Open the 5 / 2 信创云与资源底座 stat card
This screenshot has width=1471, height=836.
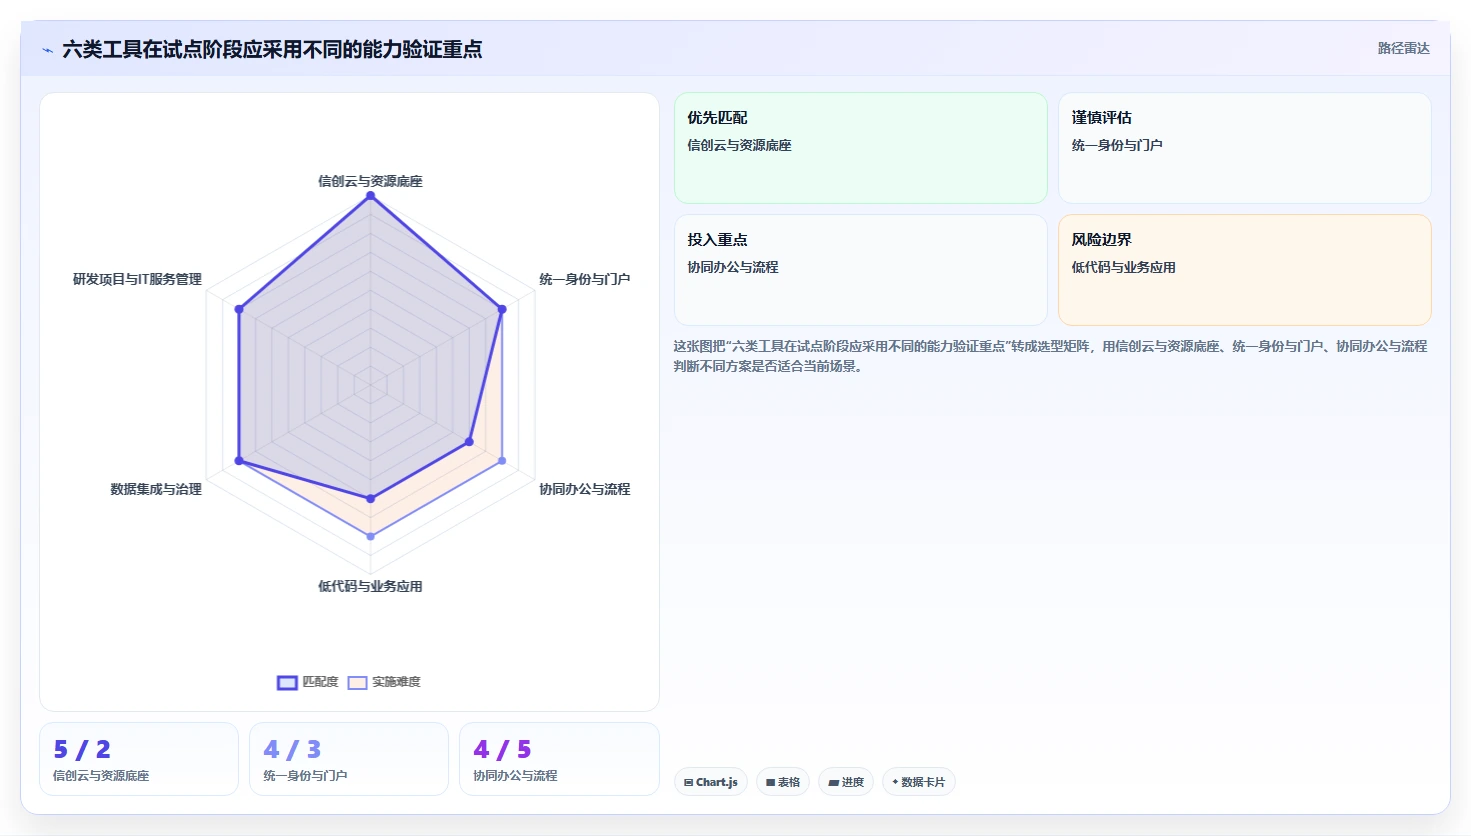coord(139,759)
